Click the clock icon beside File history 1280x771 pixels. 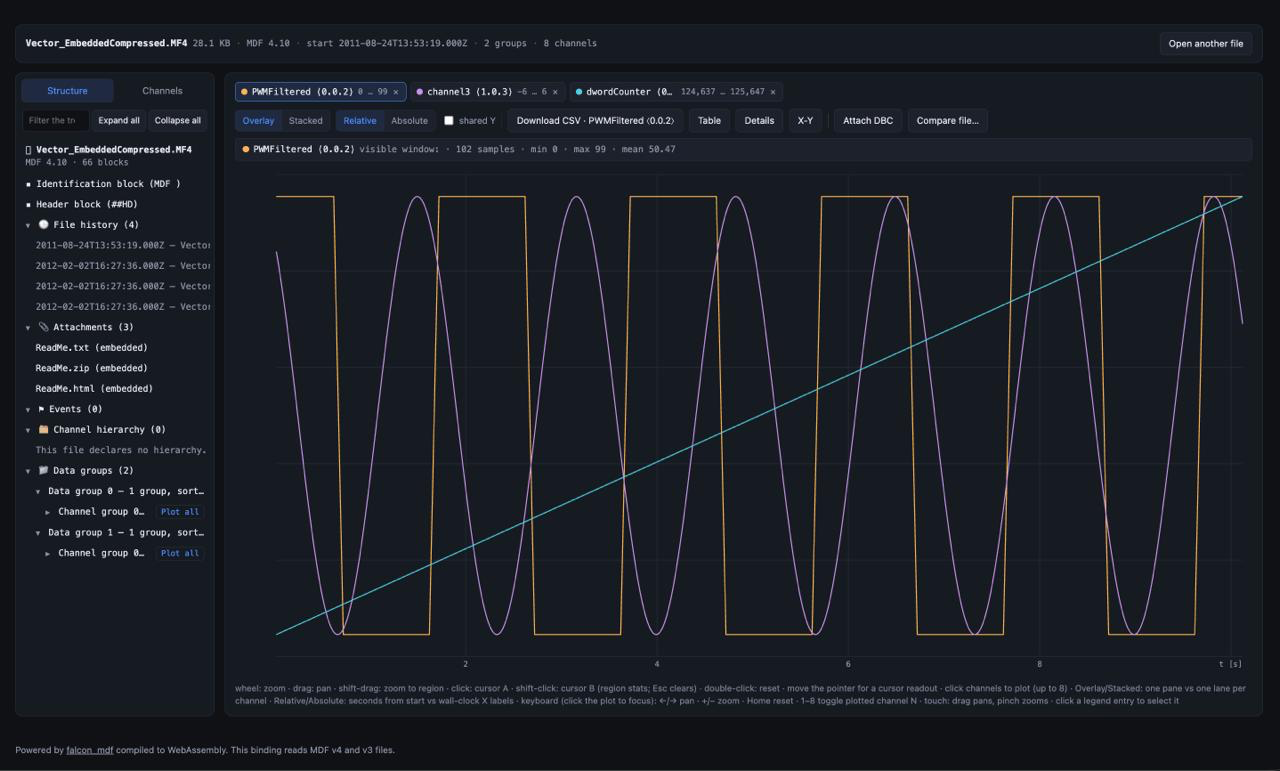[x=43, y=225]
